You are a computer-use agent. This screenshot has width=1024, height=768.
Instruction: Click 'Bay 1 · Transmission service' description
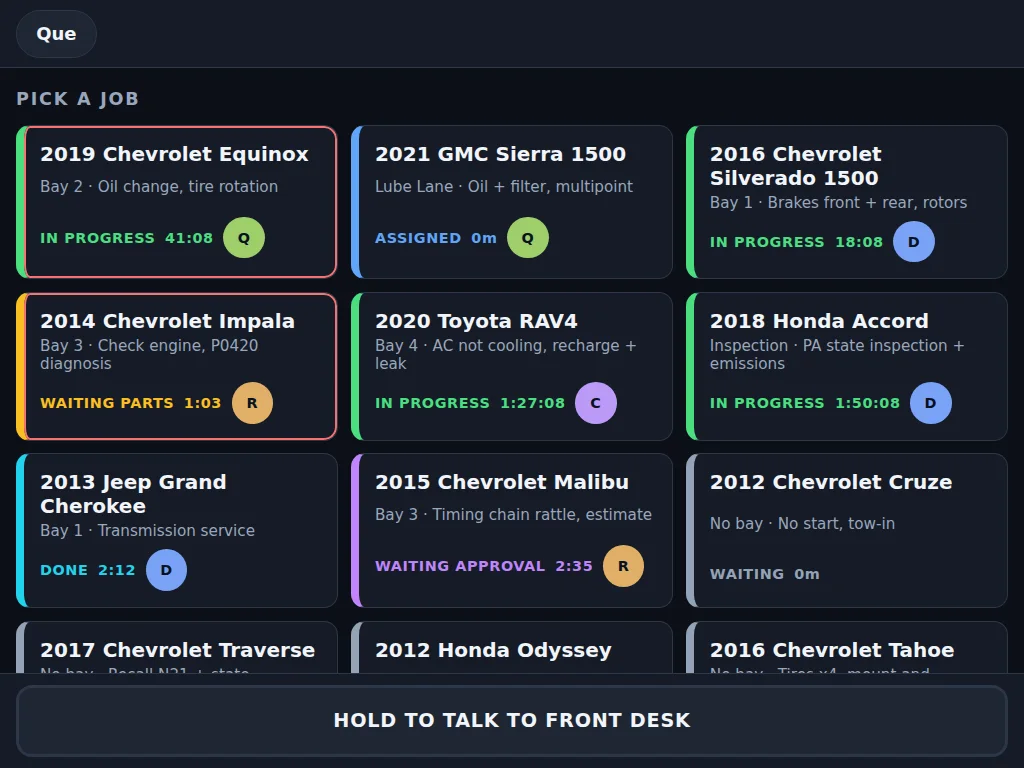tap(148, 530)
